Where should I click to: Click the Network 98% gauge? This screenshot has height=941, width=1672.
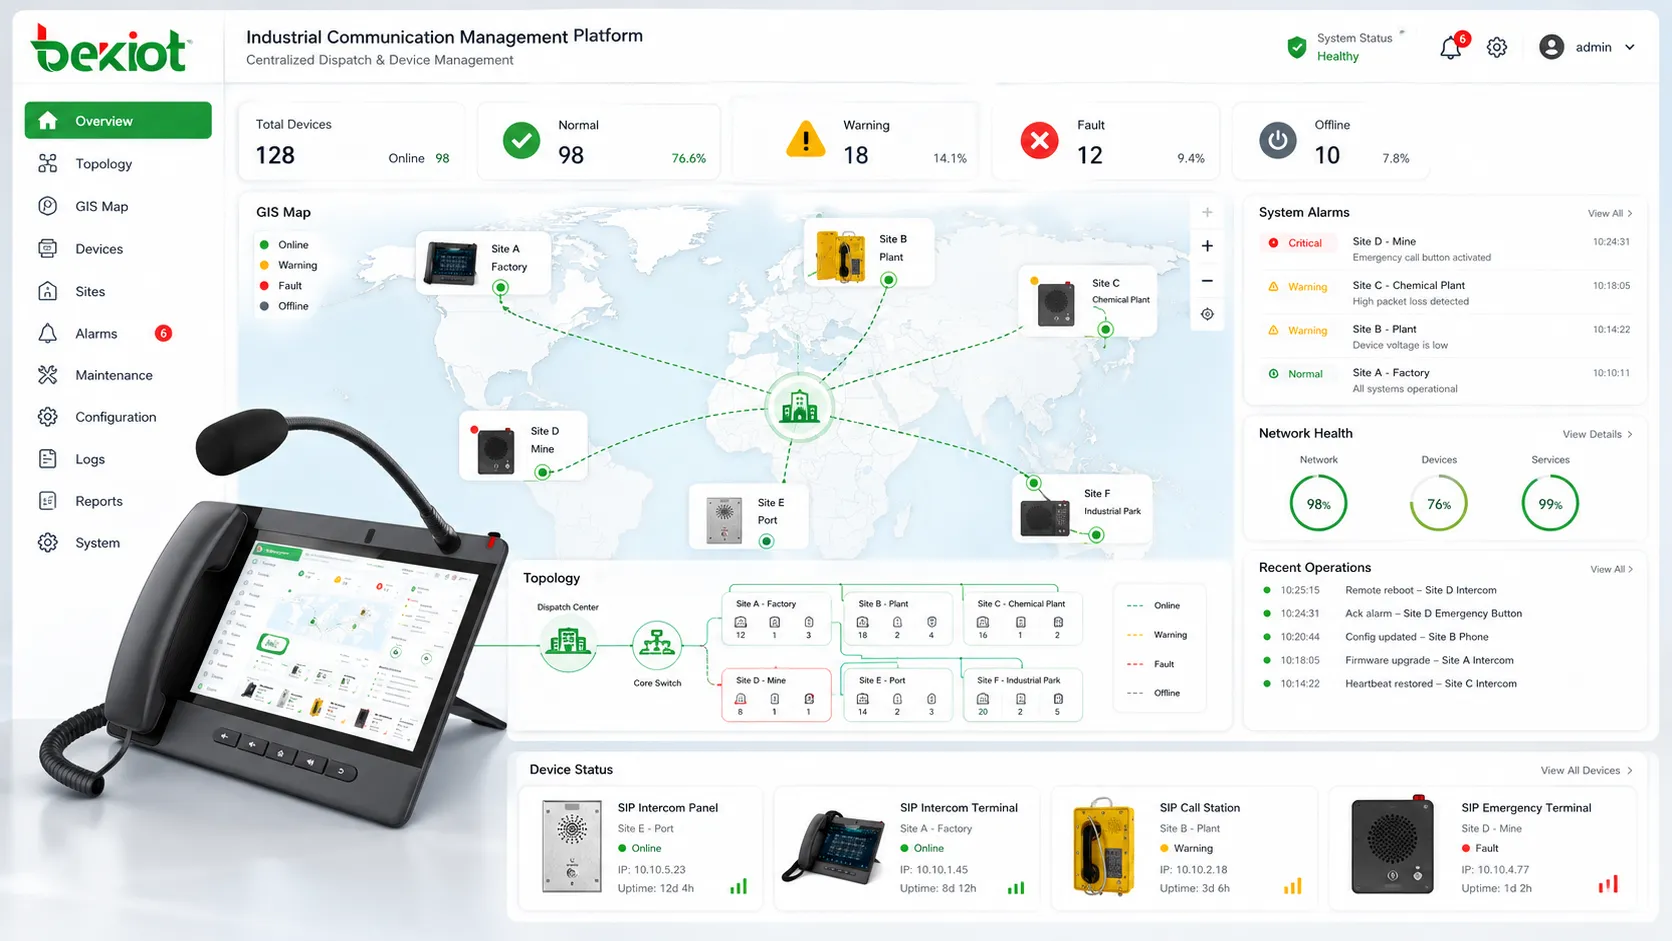point(1319,504)
